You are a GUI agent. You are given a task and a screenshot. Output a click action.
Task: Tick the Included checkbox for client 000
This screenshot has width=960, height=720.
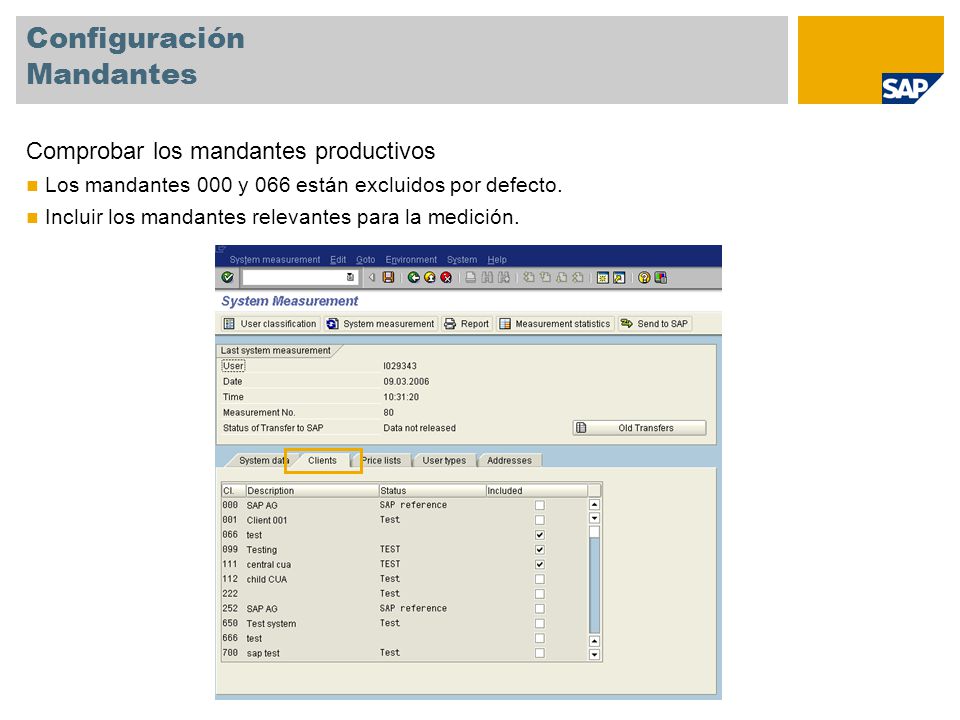pyautogui.click(x=539, y=505)
